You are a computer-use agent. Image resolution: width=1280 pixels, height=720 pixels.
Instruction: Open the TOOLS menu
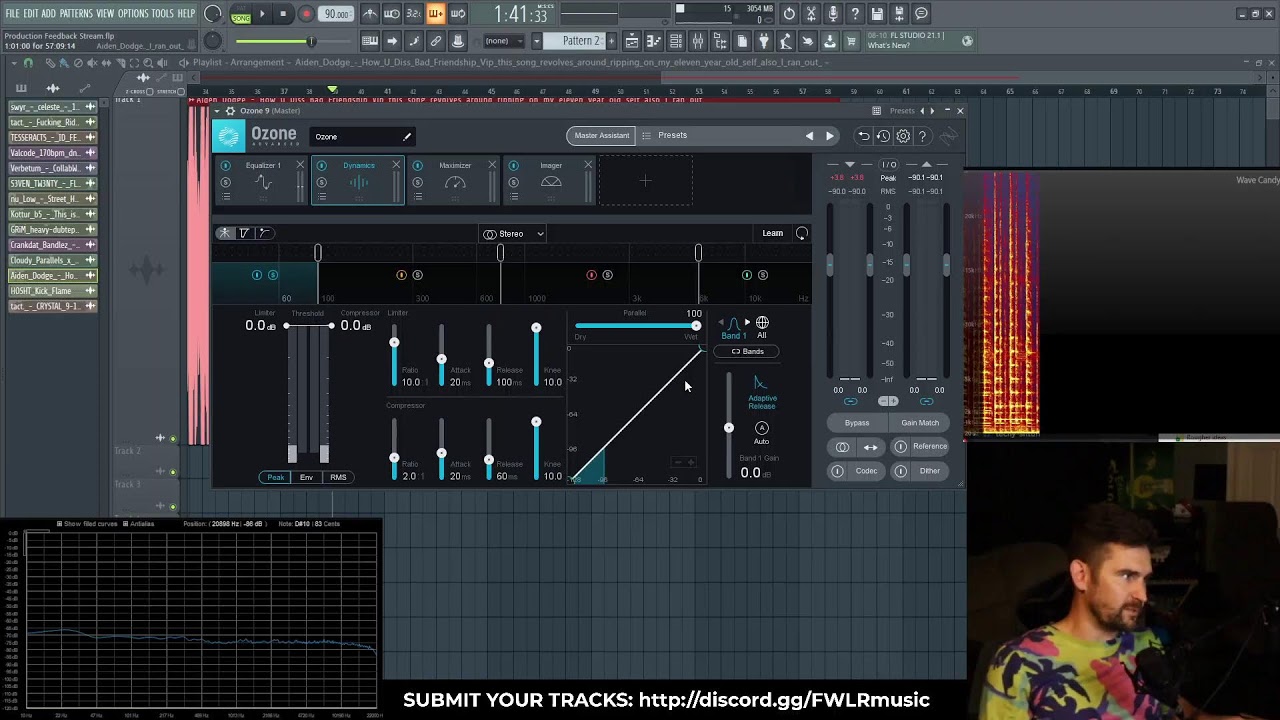(x=162, y=13)
